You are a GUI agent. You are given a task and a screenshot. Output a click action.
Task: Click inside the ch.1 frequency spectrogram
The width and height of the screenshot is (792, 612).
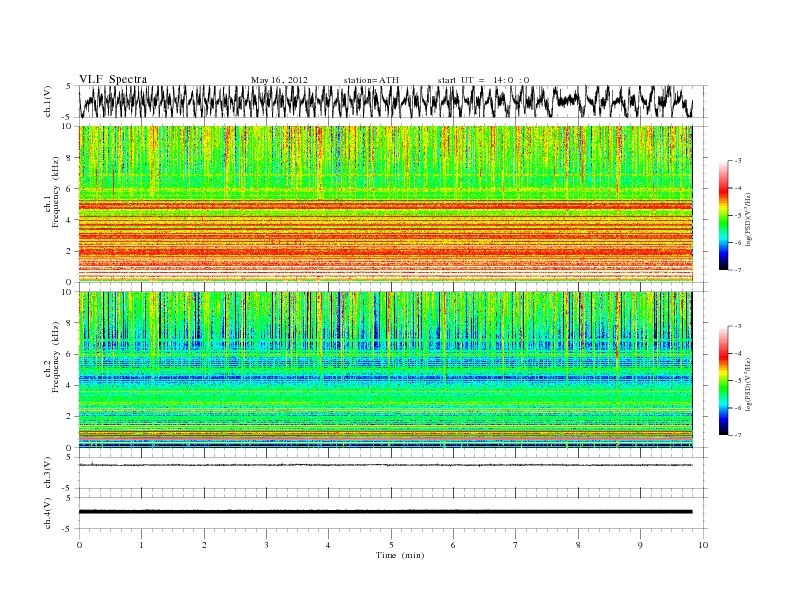click(x=385, y=204)
